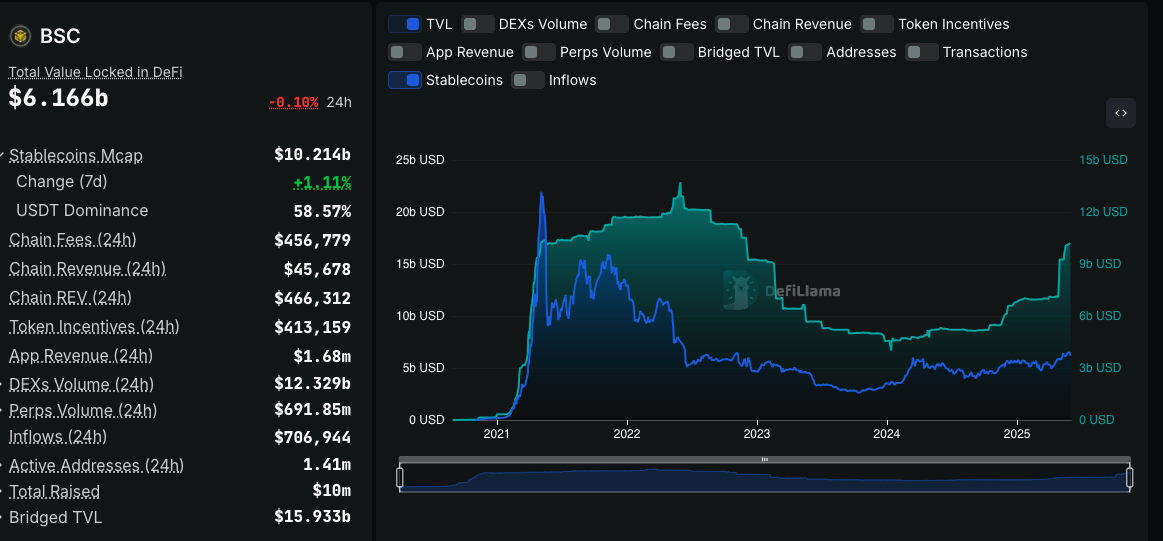Screen dimensions: 1163x541
Task: Click the BSC chain logo icon
Action: (20, 36)
